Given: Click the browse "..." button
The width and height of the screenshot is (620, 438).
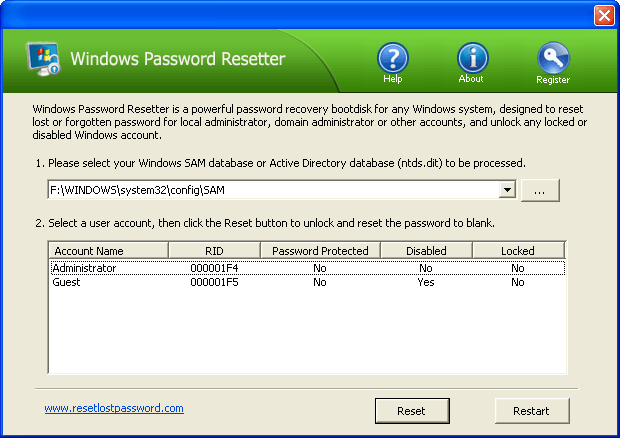Looking at the screenshot, I should coord(540,191).
